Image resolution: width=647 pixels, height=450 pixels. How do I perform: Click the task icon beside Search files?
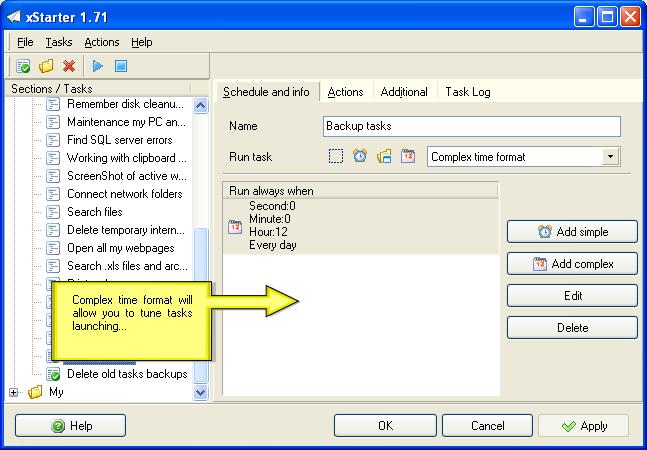pos(53,212)
